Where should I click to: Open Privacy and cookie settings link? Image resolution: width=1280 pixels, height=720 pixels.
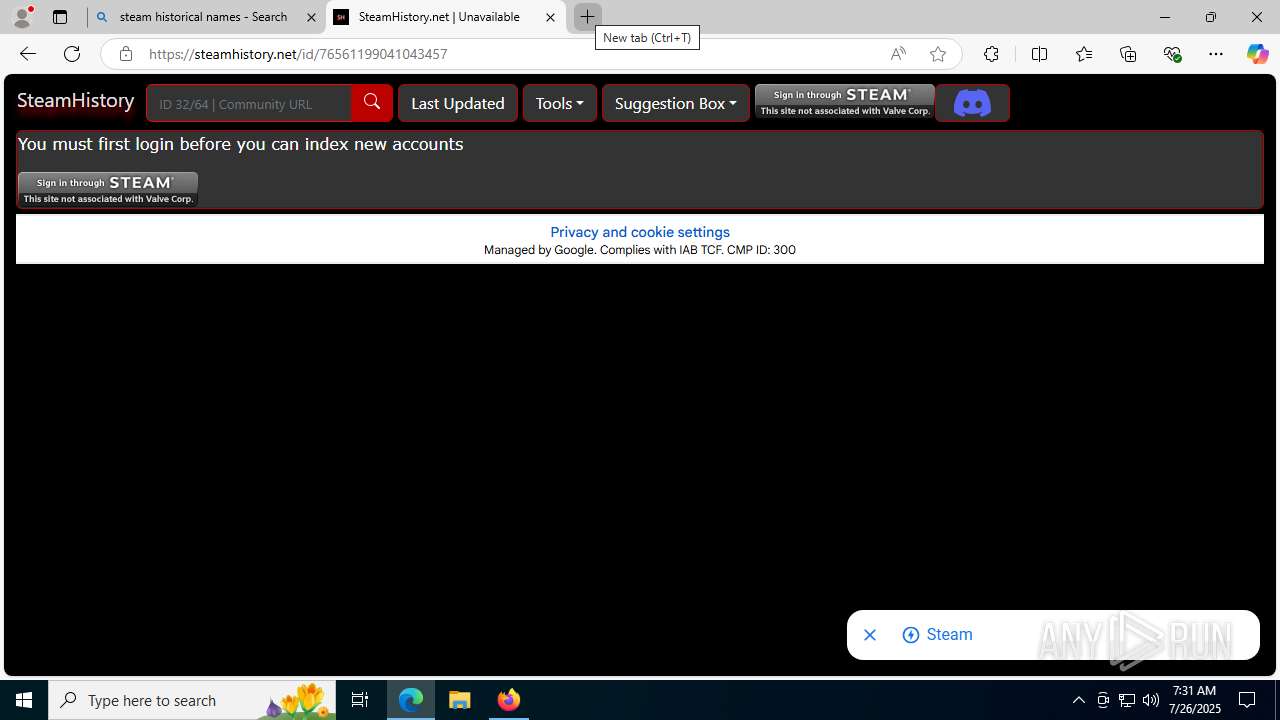pos(640,232)
